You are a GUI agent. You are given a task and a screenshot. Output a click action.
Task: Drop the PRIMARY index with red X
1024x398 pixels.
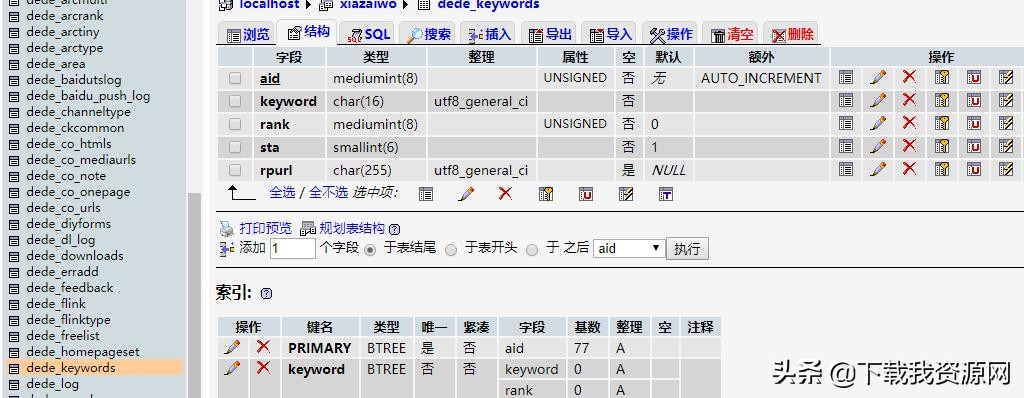click(263, 347)
